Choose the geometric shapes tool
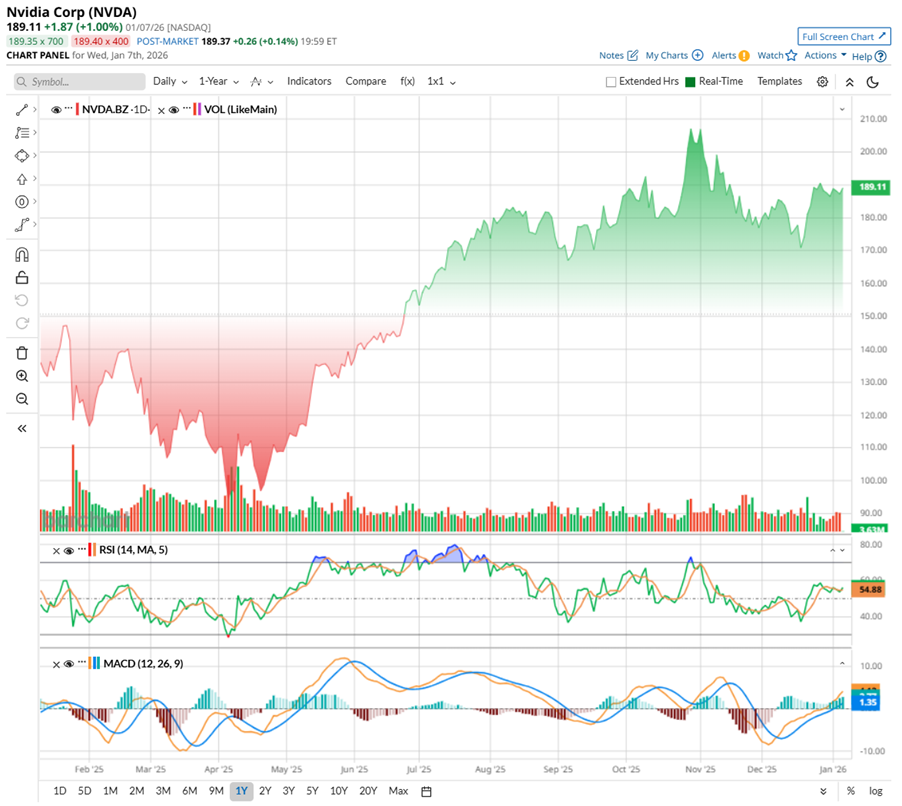The width and height of the screenshot is (902, 806). pos(22,156)
